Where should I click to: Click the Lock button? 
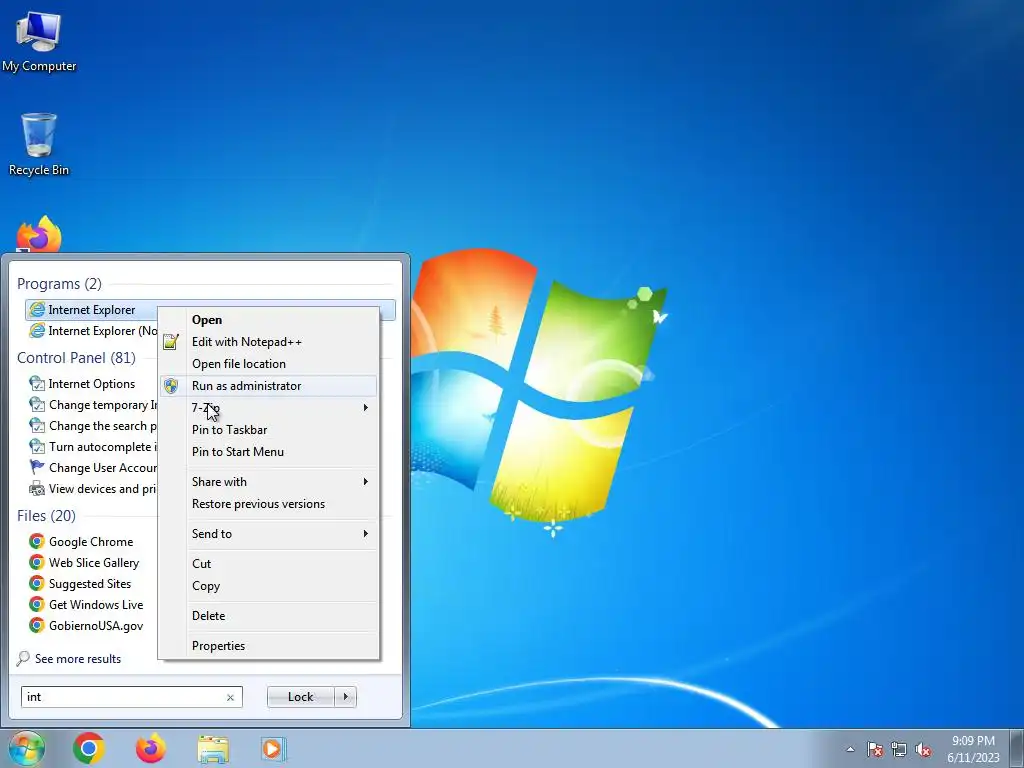pyautogui.click(x=300, y=697)
